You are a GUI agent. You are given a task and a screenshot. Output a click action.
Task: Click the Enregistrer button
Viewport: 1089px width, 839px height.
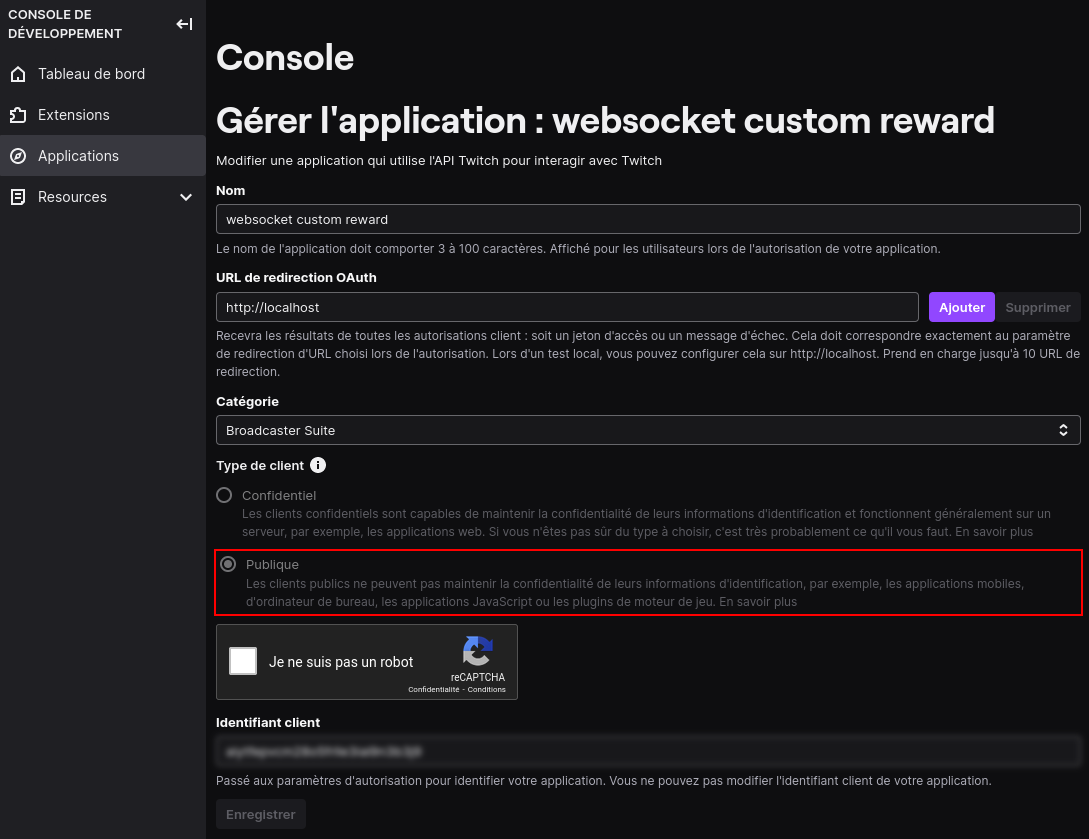[x=260, y=815]
